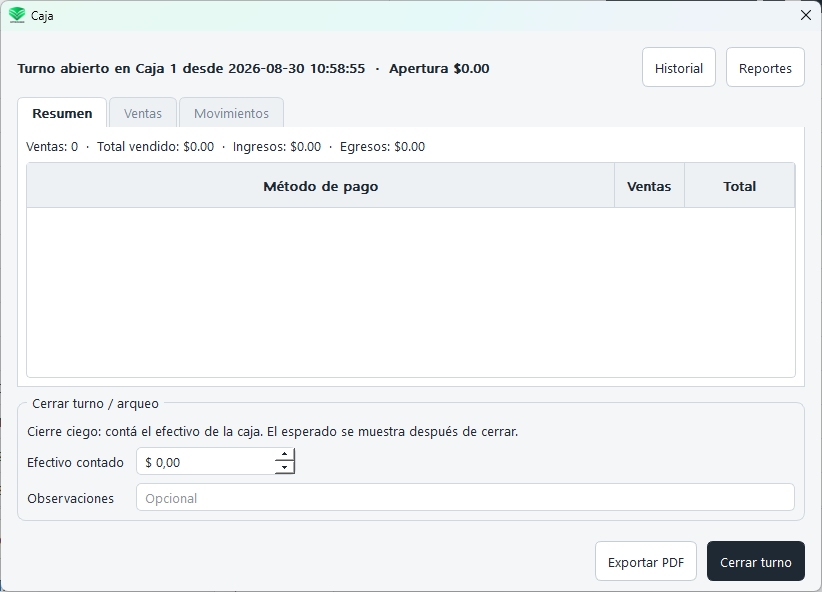Sort by the Ventas column header
The width and height of the screenshot is (822, 592).
649,186
